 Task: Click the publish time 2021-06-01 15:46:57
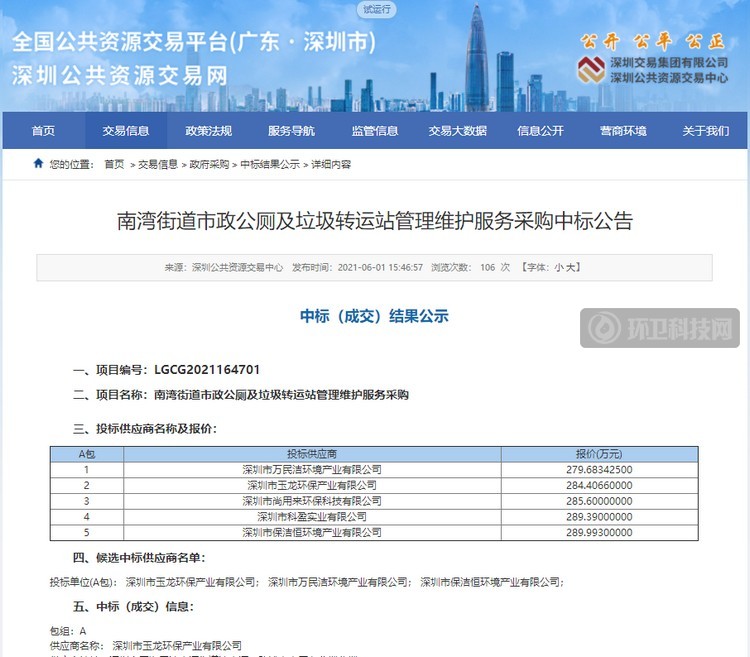point(380,267)
